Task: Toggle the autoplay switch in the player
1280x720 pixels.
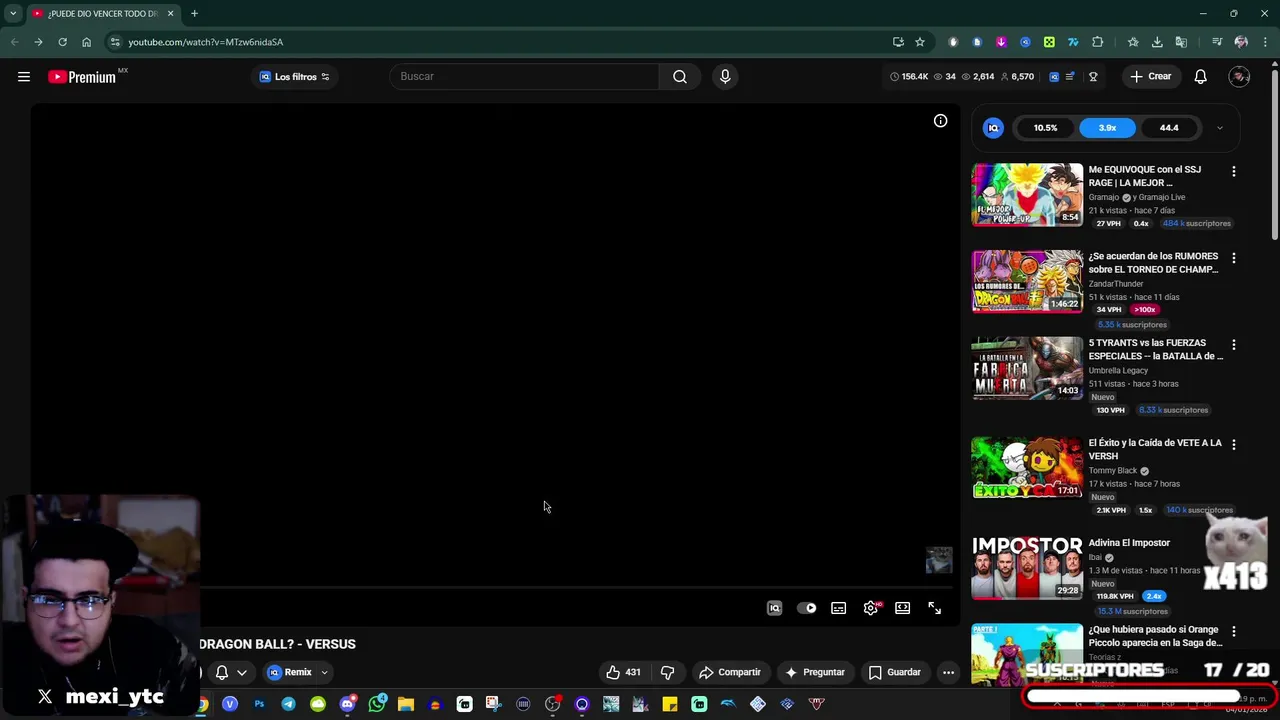Action: [x=806, y=608]
